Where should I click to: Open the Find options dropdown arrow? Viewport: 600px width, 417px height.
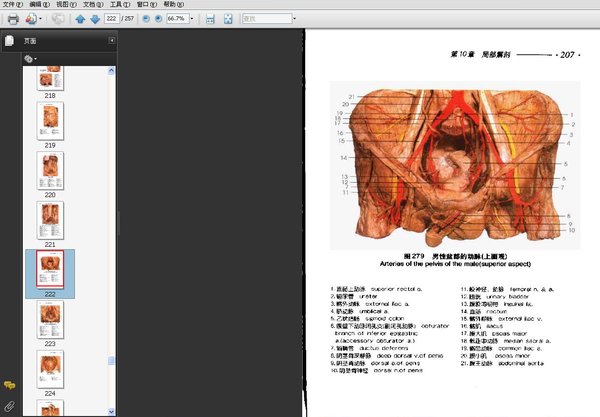tap(295, 18)
